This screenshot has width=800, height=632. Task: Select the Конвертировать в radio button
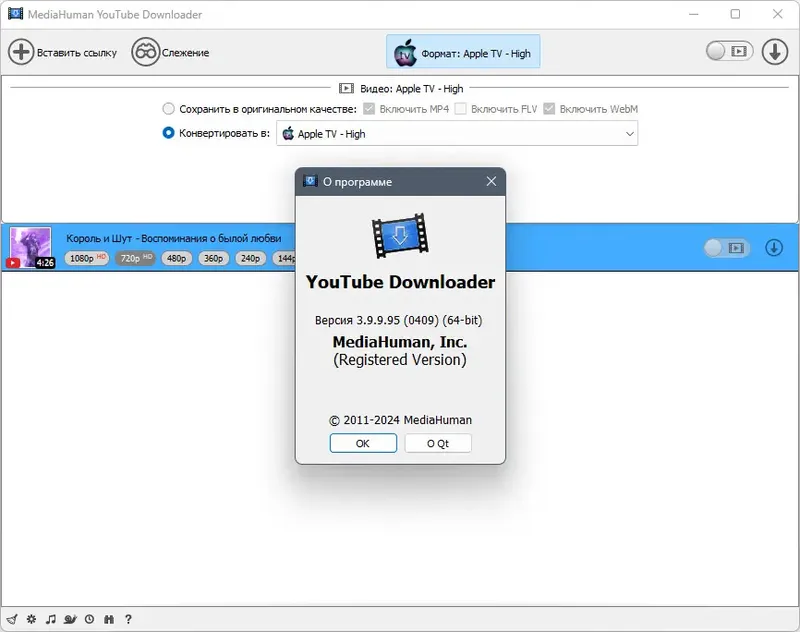pyautogui.click(x=168, y=133)
